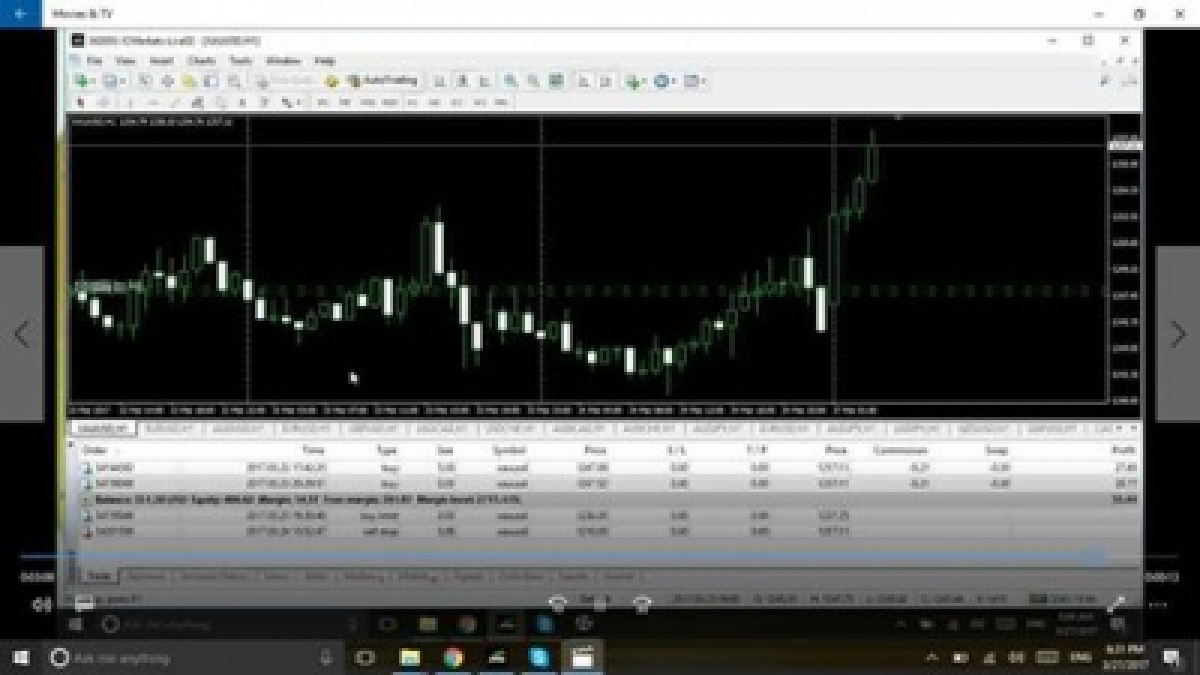Open the View menu
1200x675 pixels.
pos(125,60)
